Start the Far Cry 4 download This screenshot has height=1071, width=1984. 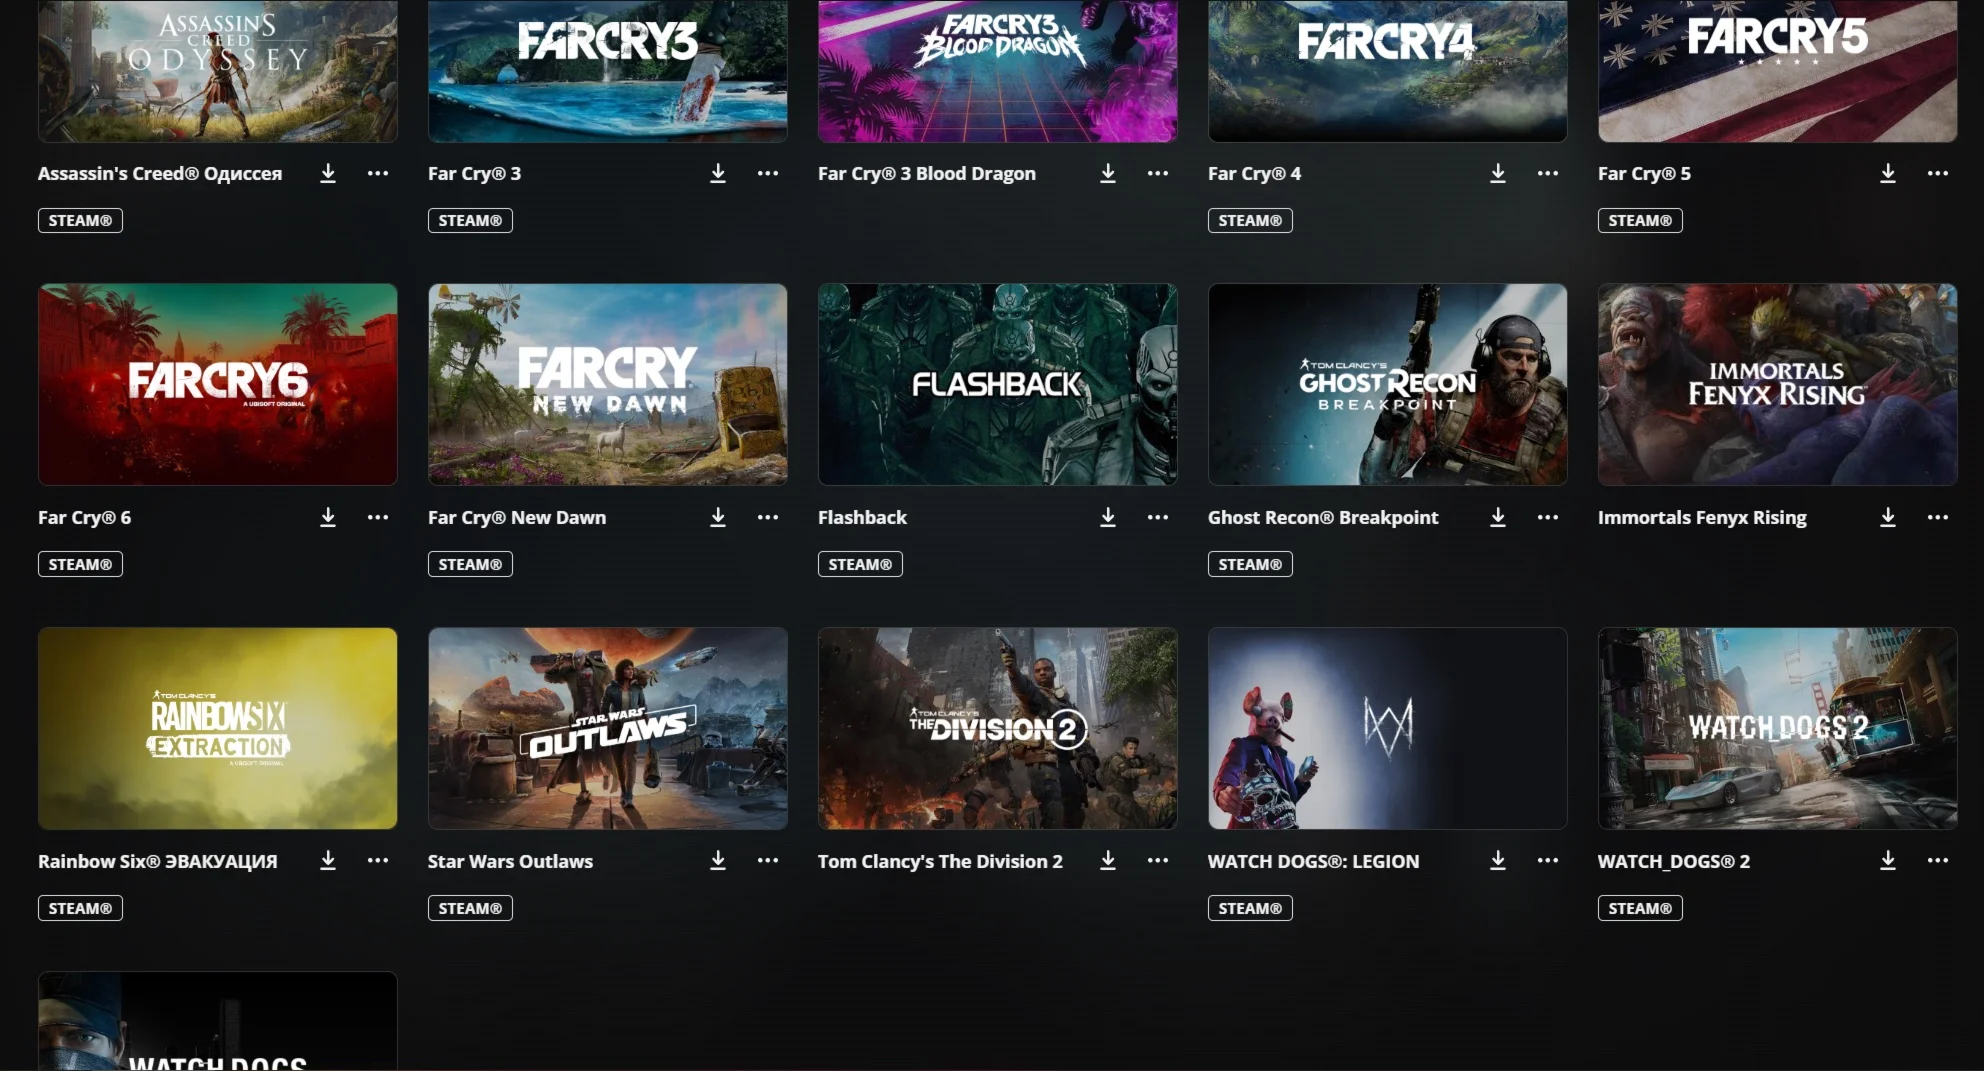[1498, 174]
